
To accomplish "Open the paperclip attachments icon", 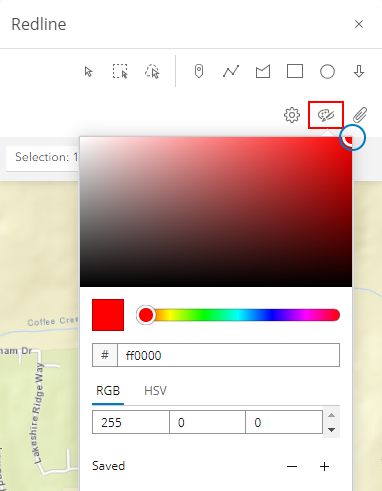I will coord(360,115).
